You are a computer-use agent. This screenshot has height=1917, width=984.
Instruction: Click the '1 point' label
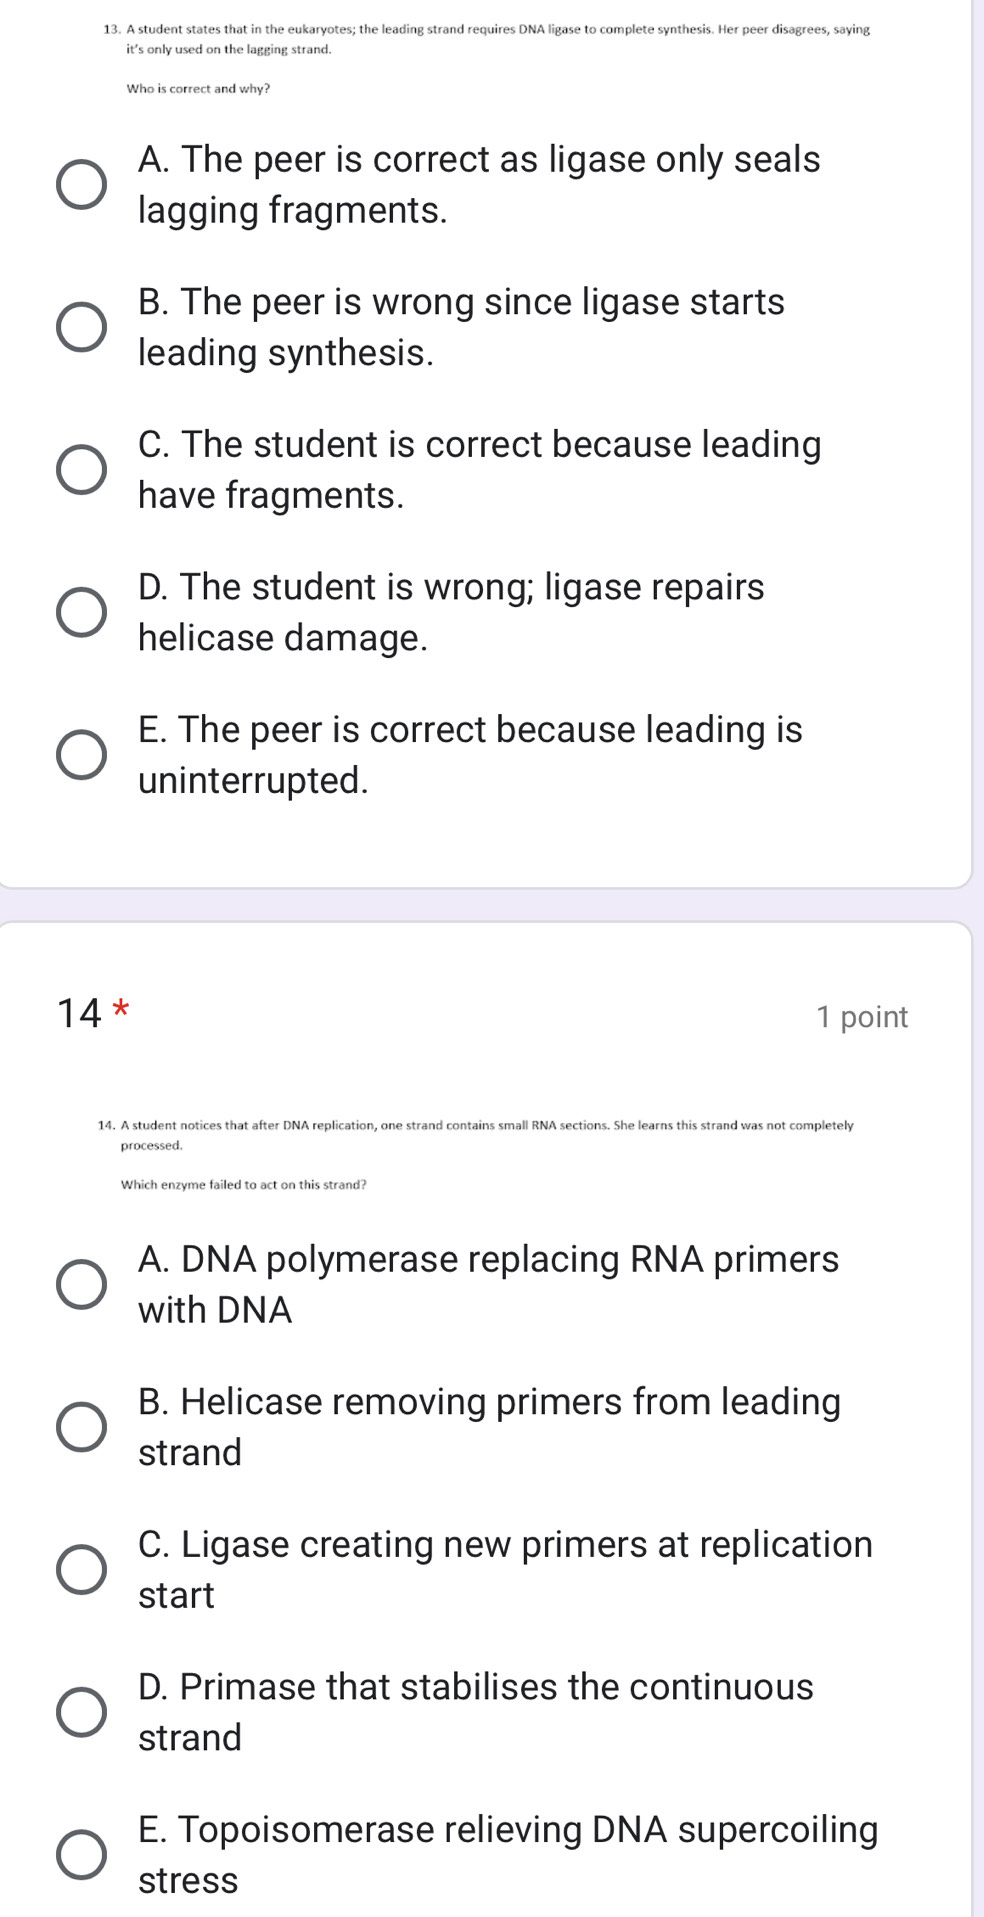(861, 1017)
